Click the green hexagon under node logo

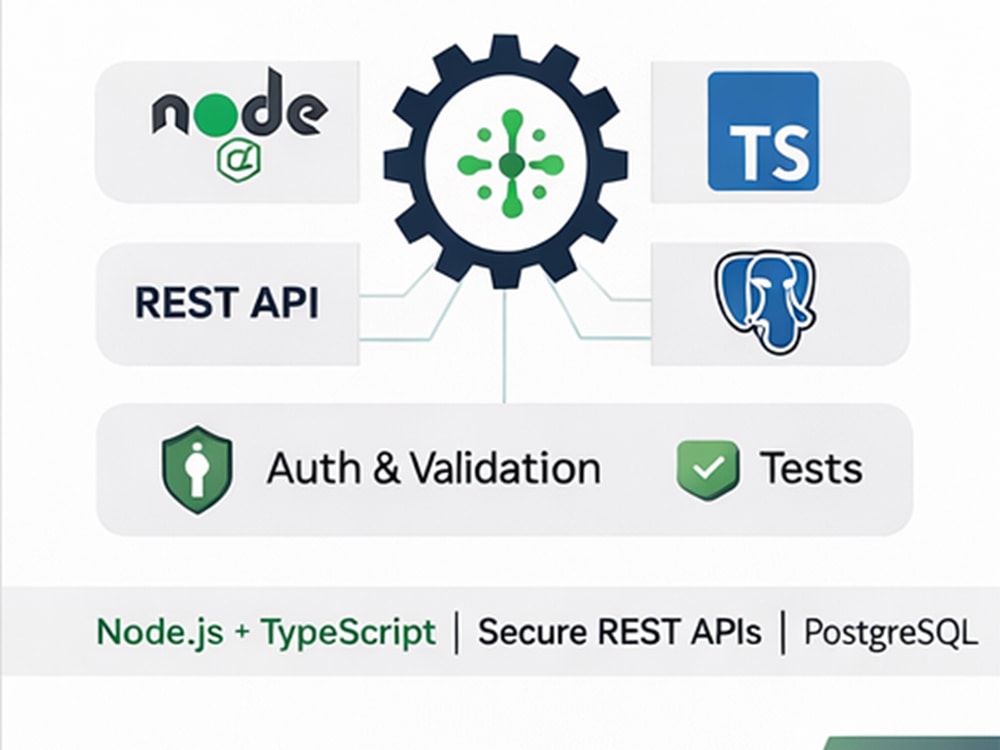pos(239,161)
